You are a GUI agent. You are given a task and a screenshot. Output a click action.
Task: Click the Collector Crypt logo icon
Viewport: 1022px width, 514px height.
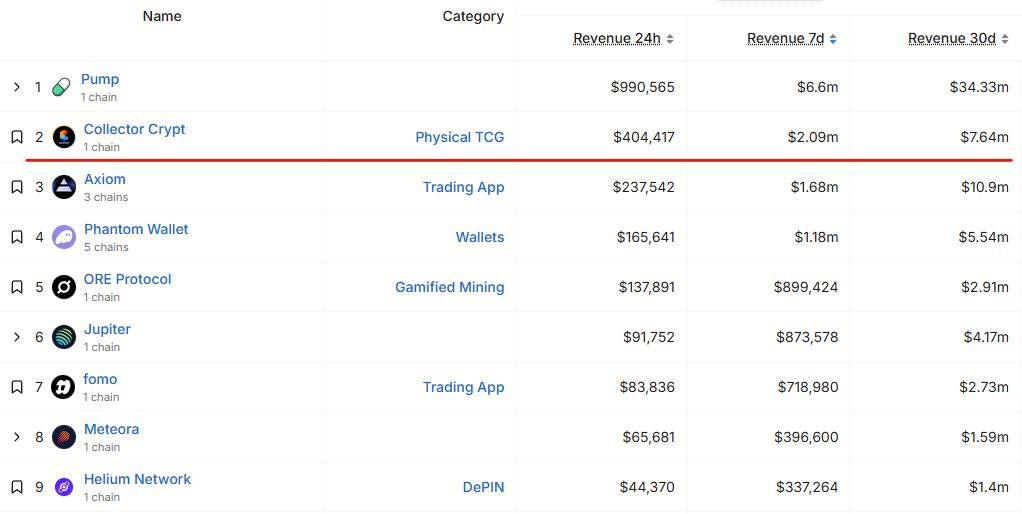coord(64,137)
